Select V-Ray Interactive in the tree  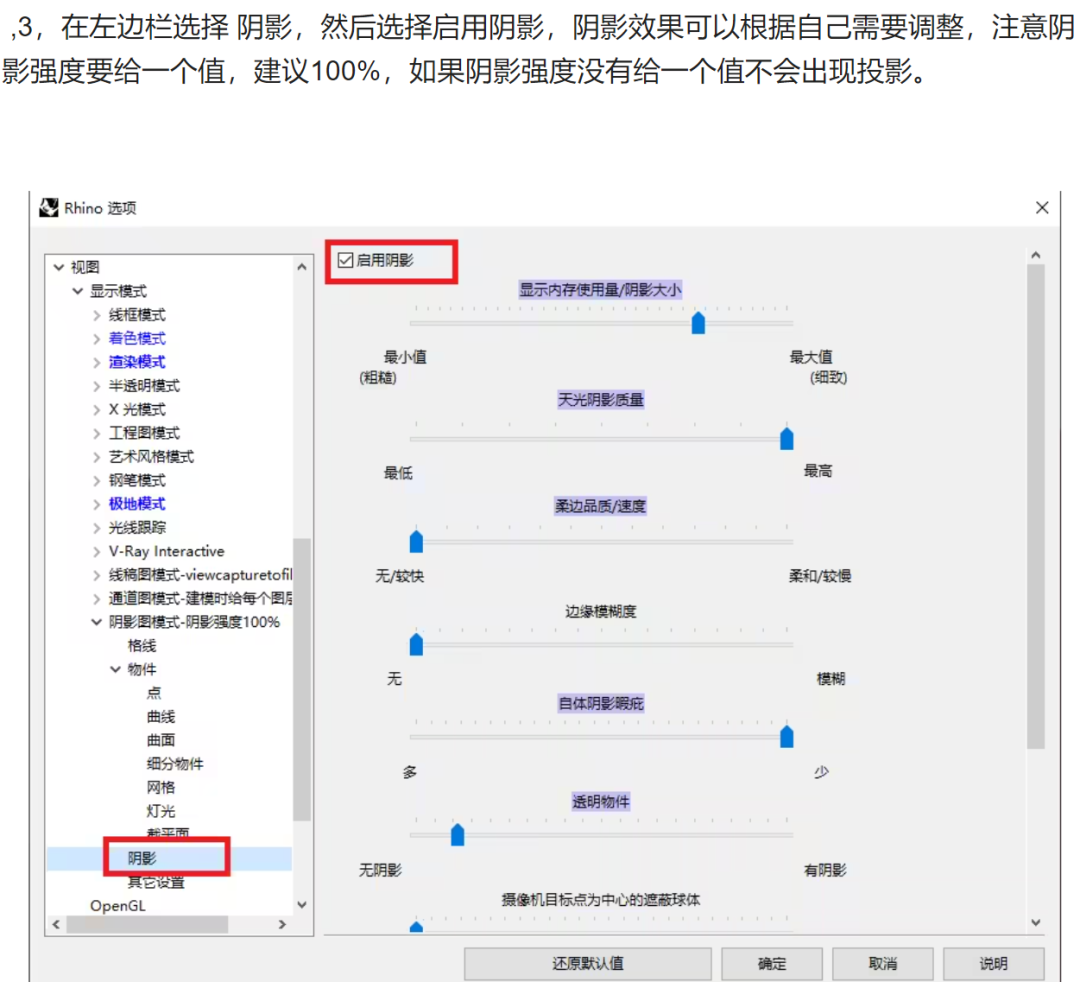pyautogui.click(x=167, y=551)
